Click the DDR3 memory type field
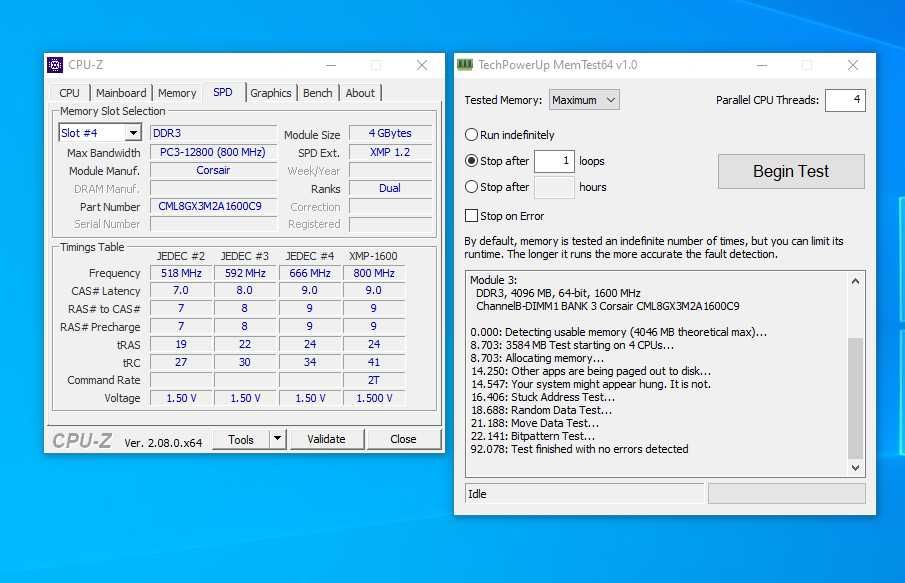The width and height of the screenshot is (905, 583). [x=214, y=133]
